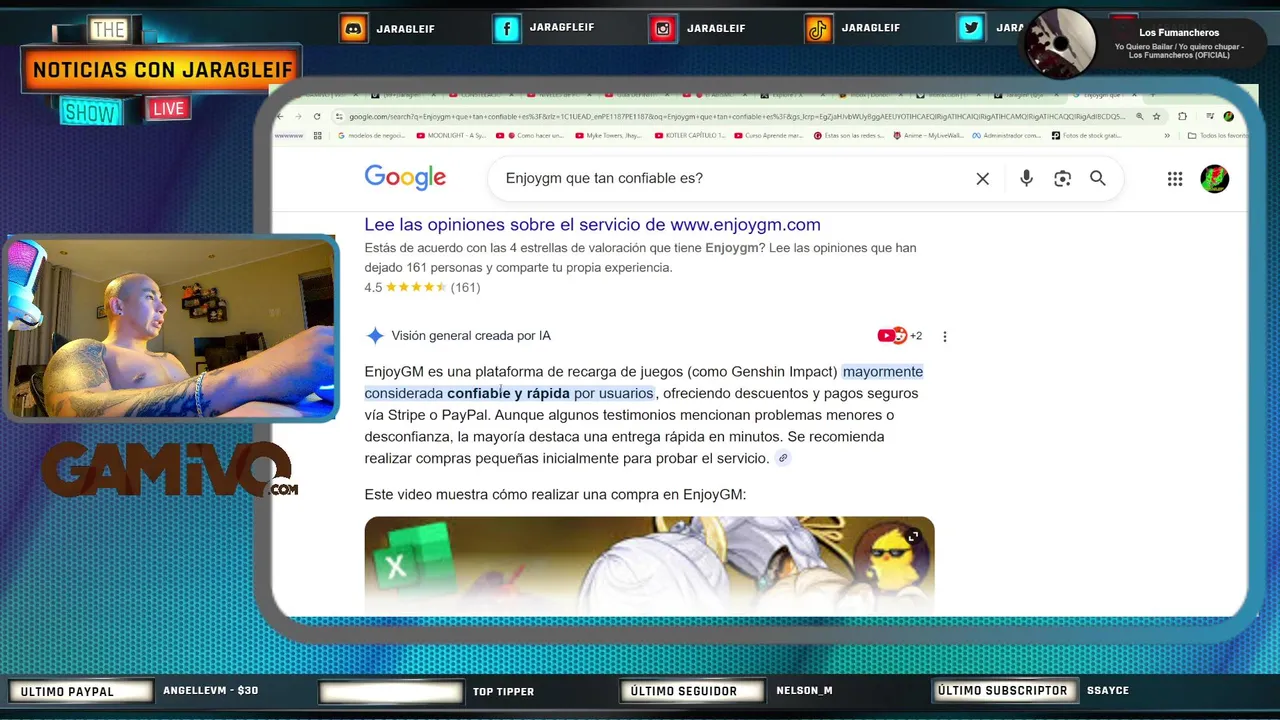Click Chrome forward arrow

tap(298, 117)
